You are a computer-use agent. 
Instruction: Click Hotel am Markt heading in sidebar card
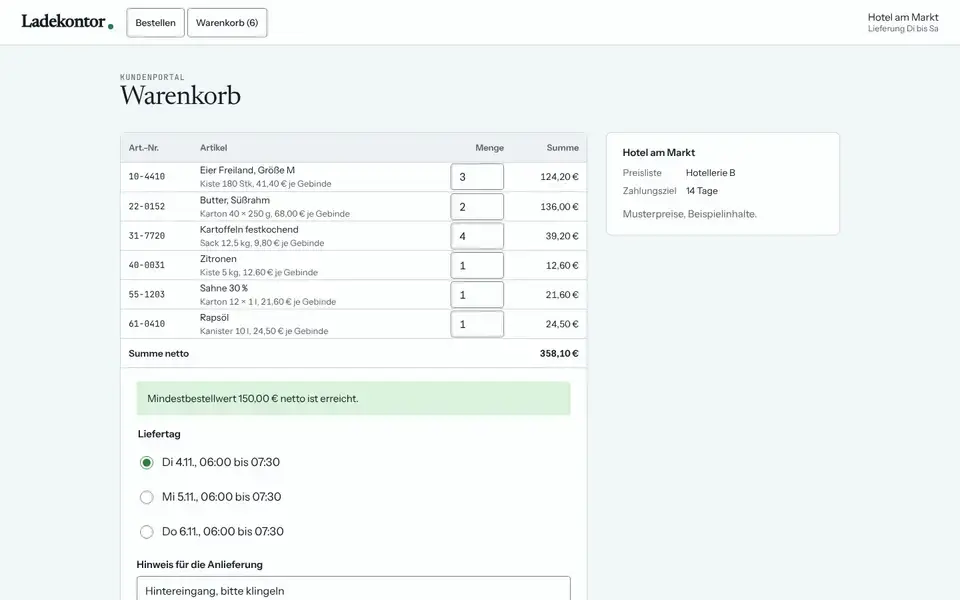pos(659,153)
